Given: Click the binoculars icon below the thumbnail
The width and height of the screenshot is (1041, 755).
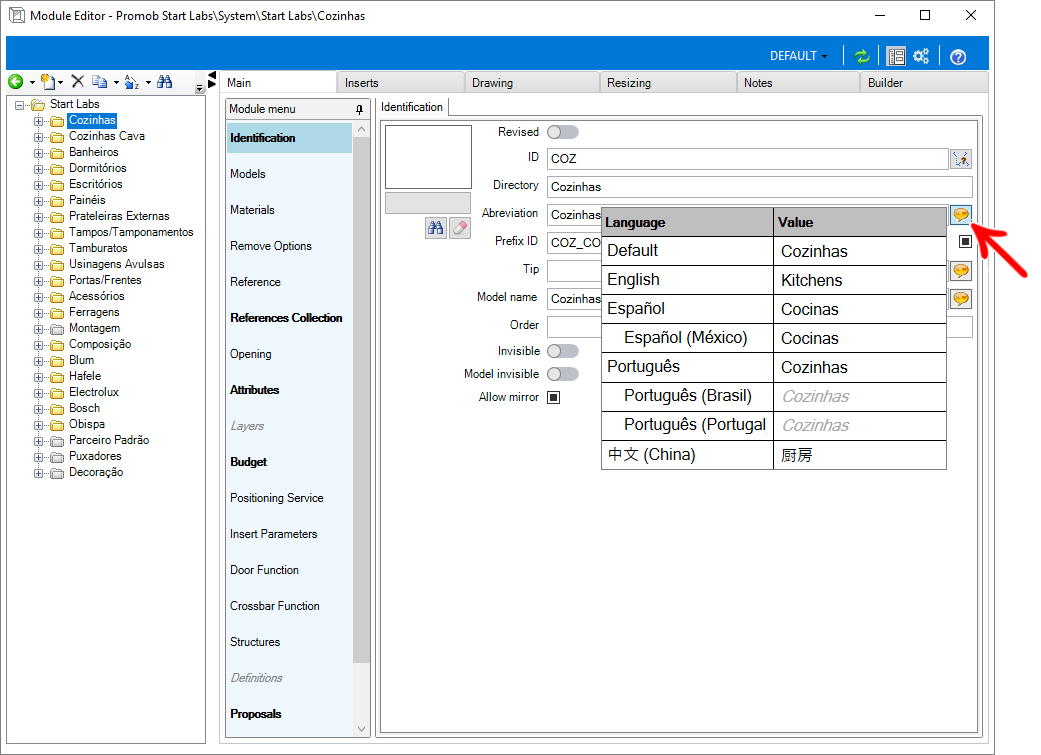Looking at the screenshot, I should 436,228.
